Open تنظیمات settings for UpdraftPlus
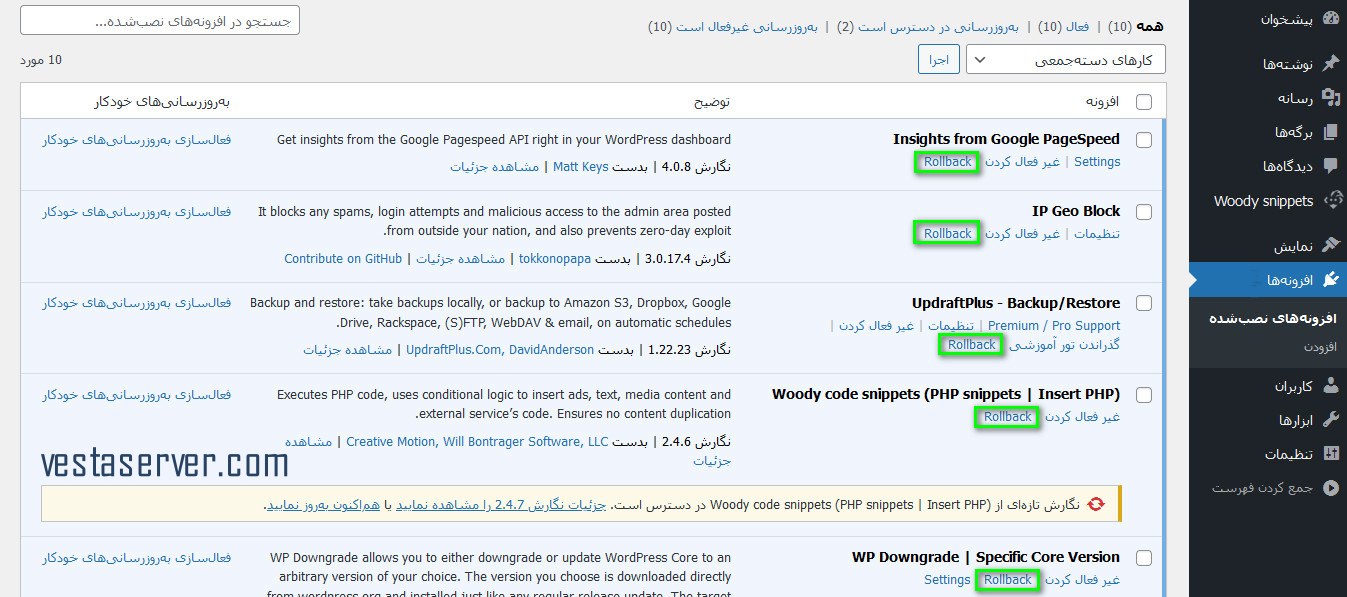This screenshot has height=597, width=1347. click(951, 326)
